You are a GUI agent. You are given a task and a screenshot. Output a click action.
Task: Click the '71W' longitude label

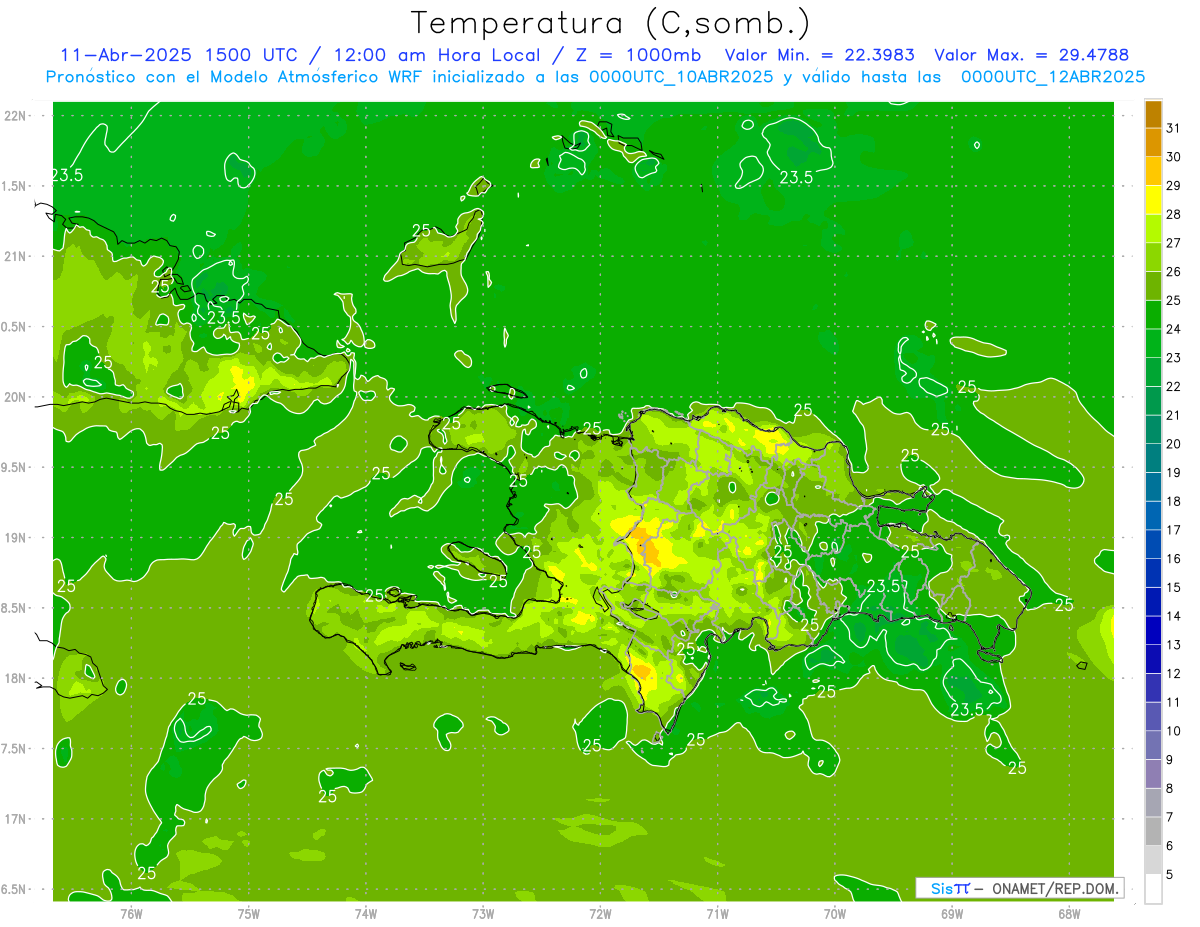(x=717, y=913)
